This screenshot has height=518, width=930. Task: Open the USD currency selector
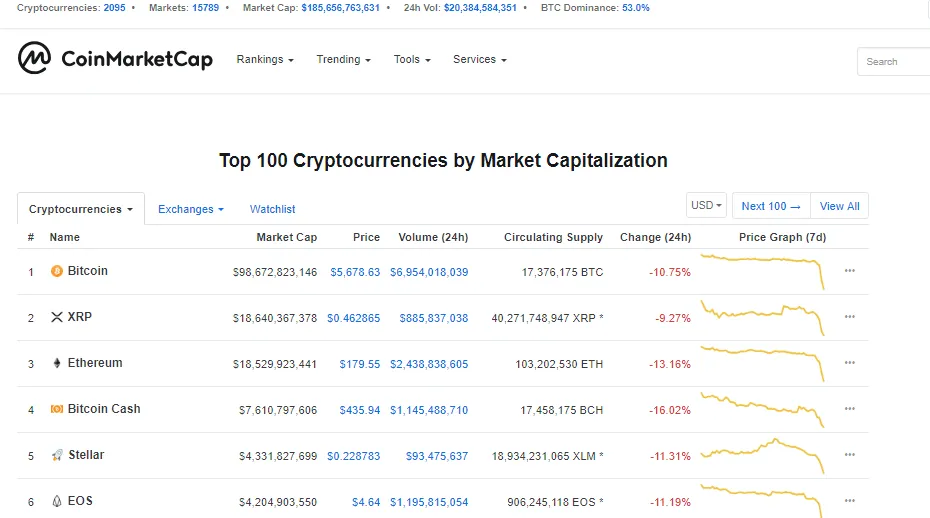(706, 205)
